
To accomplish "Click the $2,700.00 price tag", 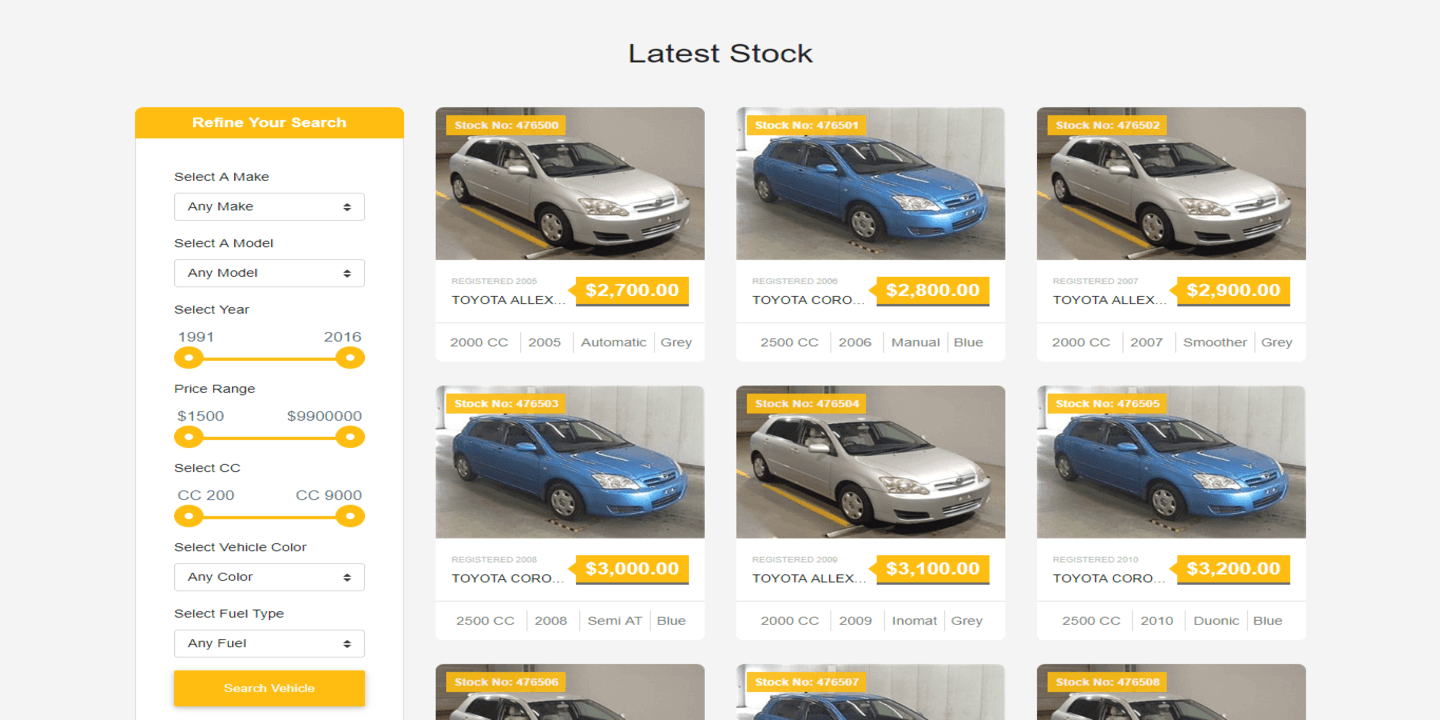I will (632, 291).
